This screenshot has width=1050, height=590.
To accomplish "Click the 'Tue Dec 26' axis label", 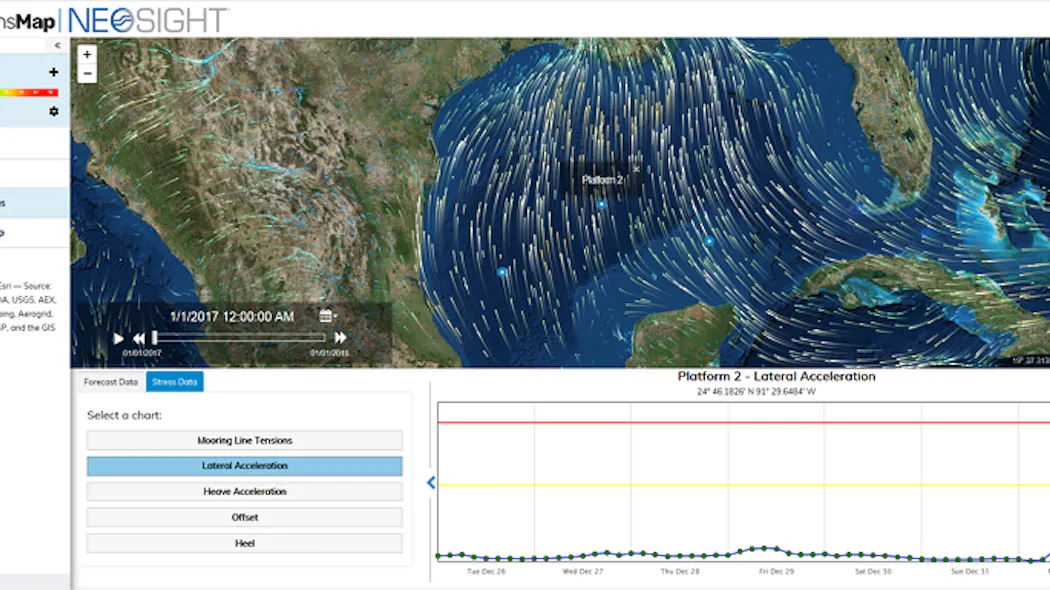I will tap(486, 571).
